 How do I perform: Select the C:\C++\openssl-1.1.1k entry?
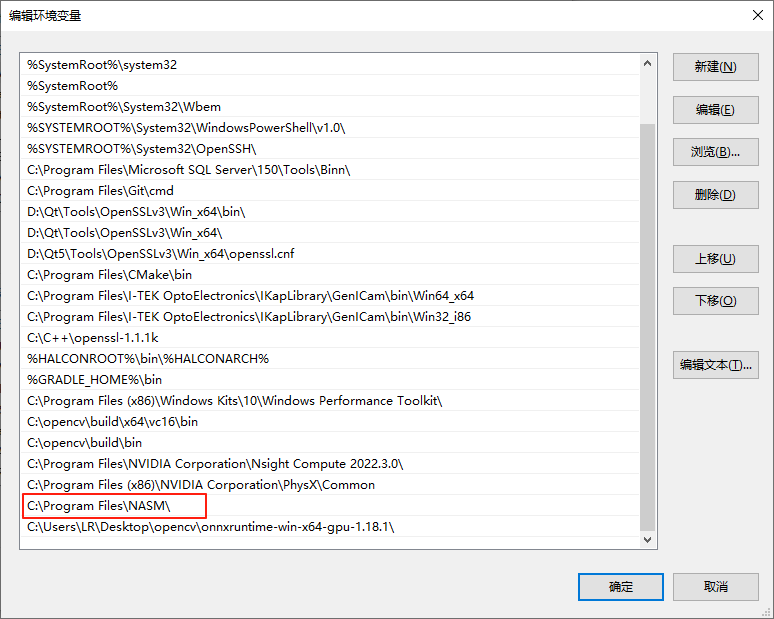tap(330, 338)
